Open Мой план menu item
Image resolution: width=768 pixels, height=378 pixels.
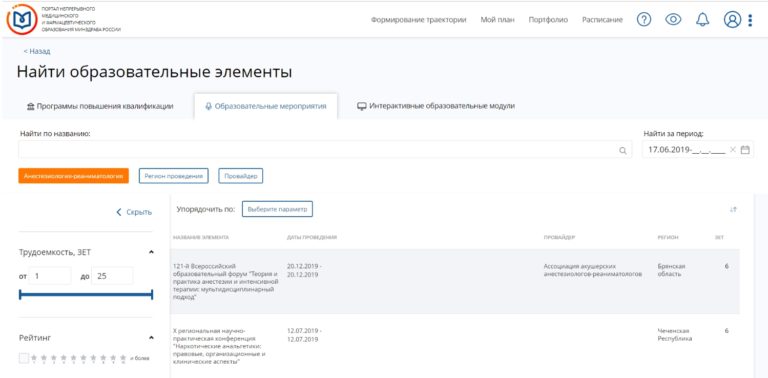point(498,20)
